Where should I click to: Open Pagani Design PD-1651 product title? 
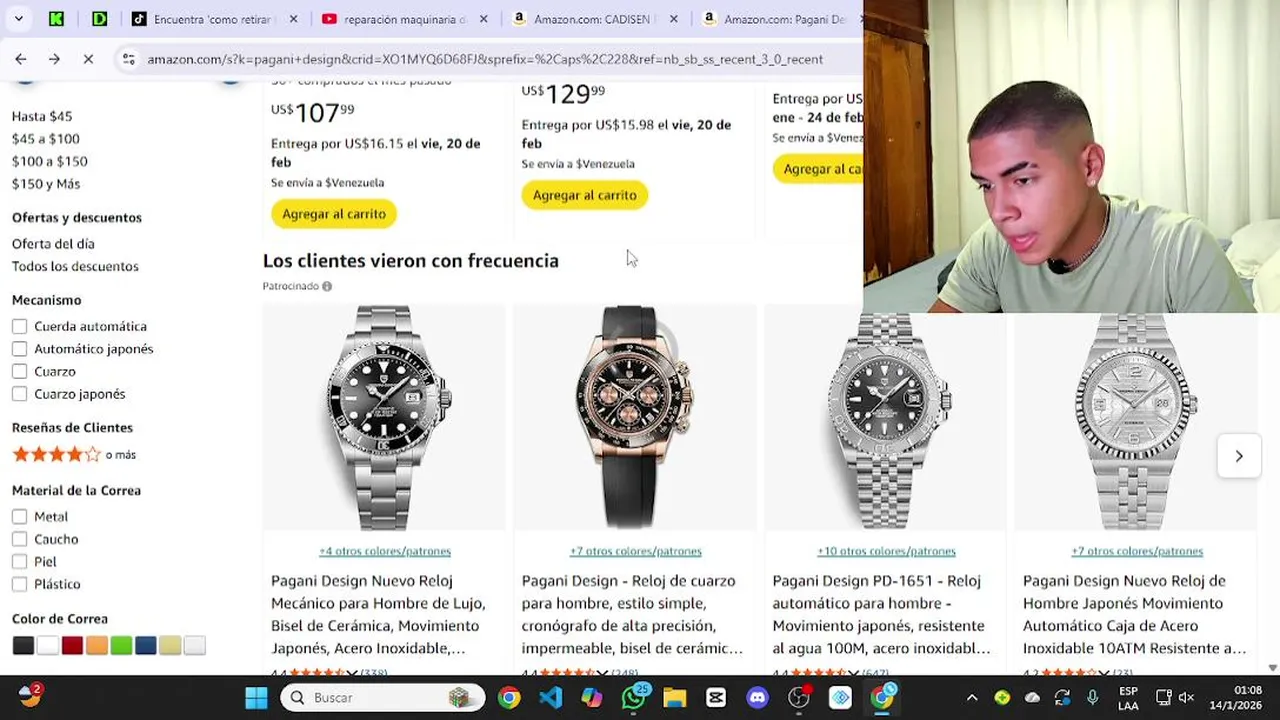pyautogui.click(x=881, y=614)
